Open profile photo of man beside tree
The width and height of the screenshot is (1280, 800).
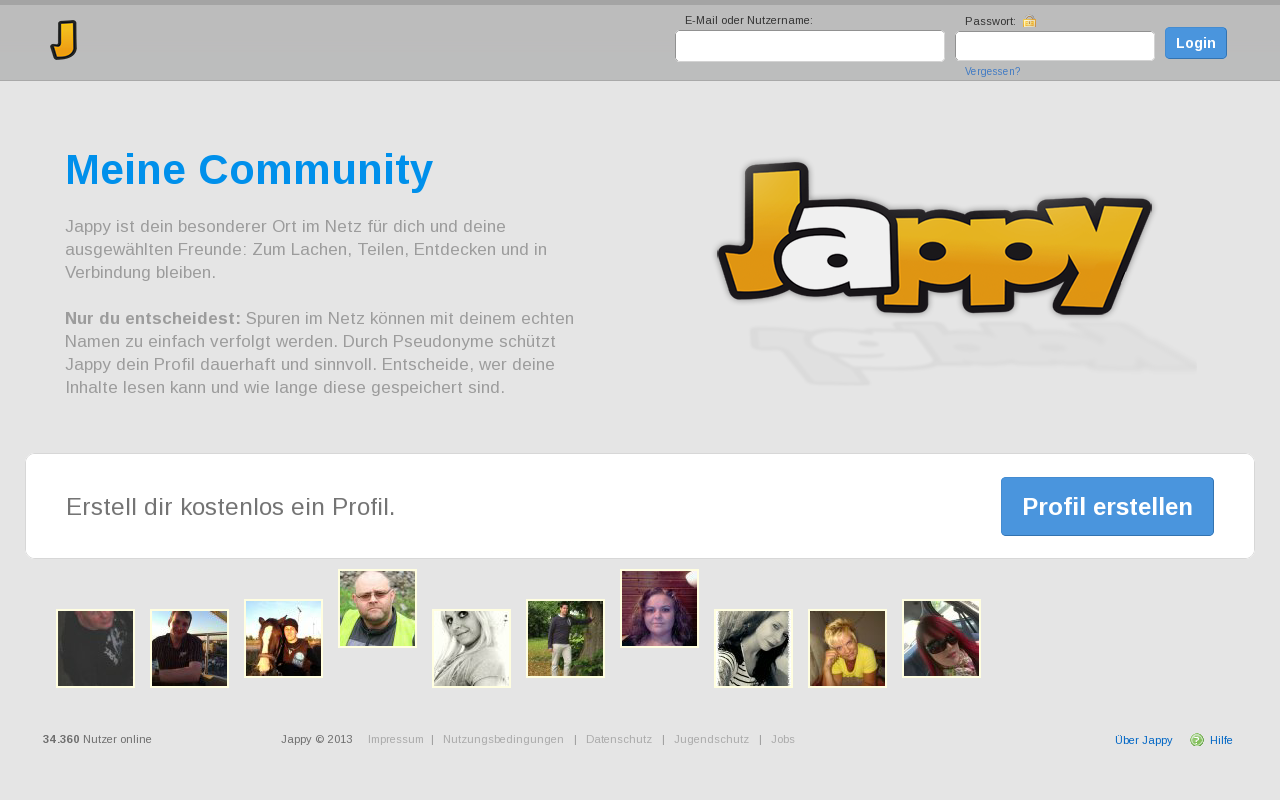pos(565,639)
